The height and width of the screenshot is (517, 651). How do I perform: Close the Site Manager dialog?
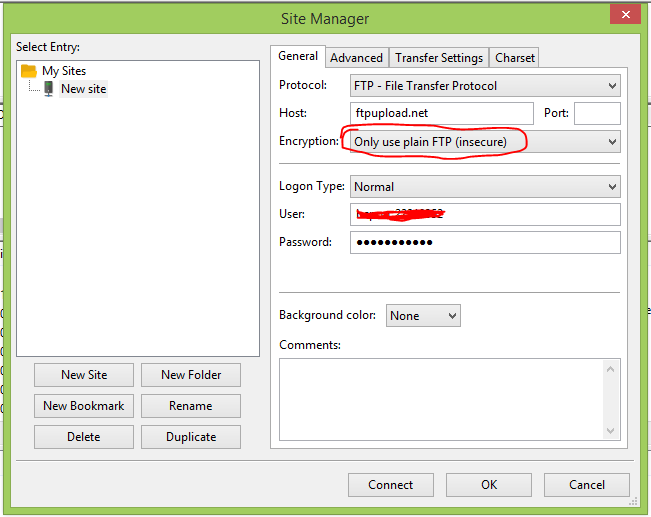click(625, 15)
